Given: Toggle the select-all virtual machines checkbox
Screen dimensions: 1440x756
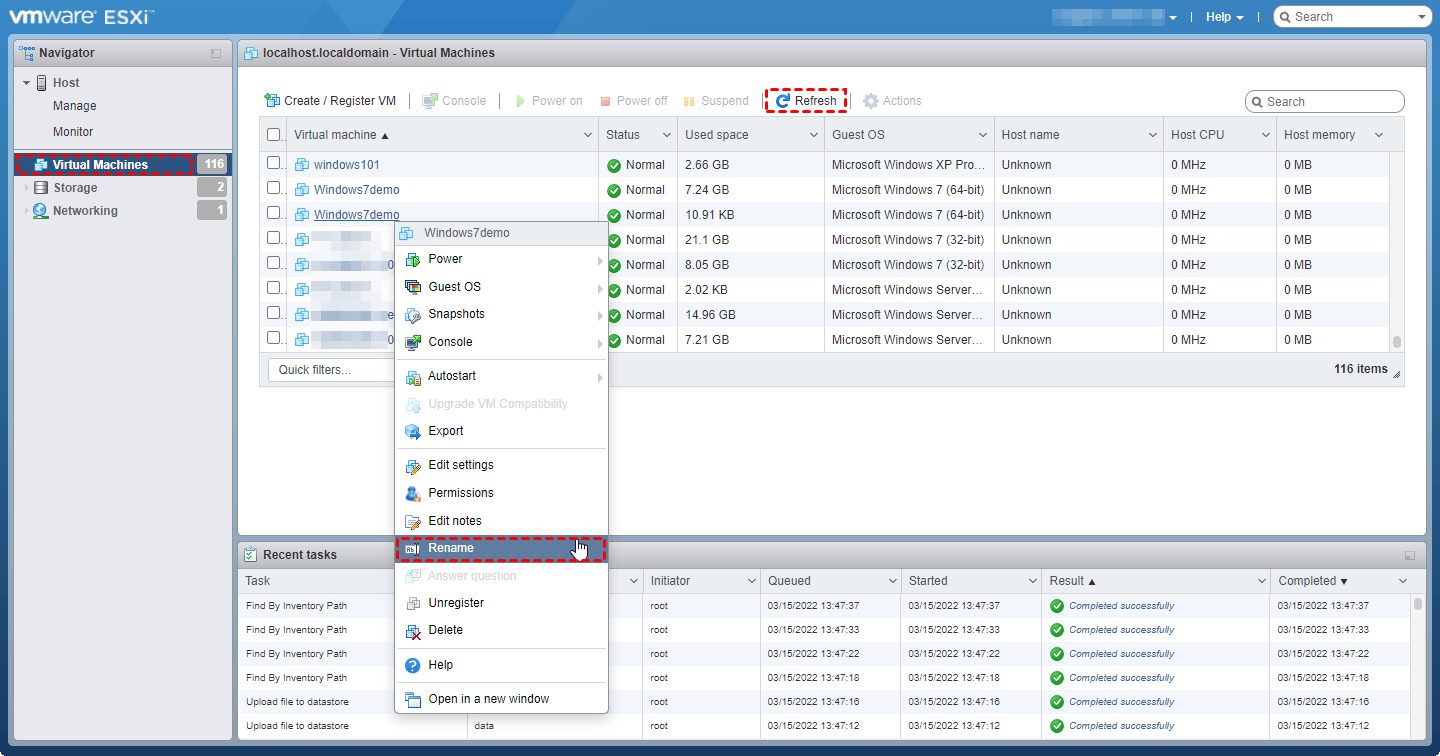Looking at the screenshot, I should [274, 135].
